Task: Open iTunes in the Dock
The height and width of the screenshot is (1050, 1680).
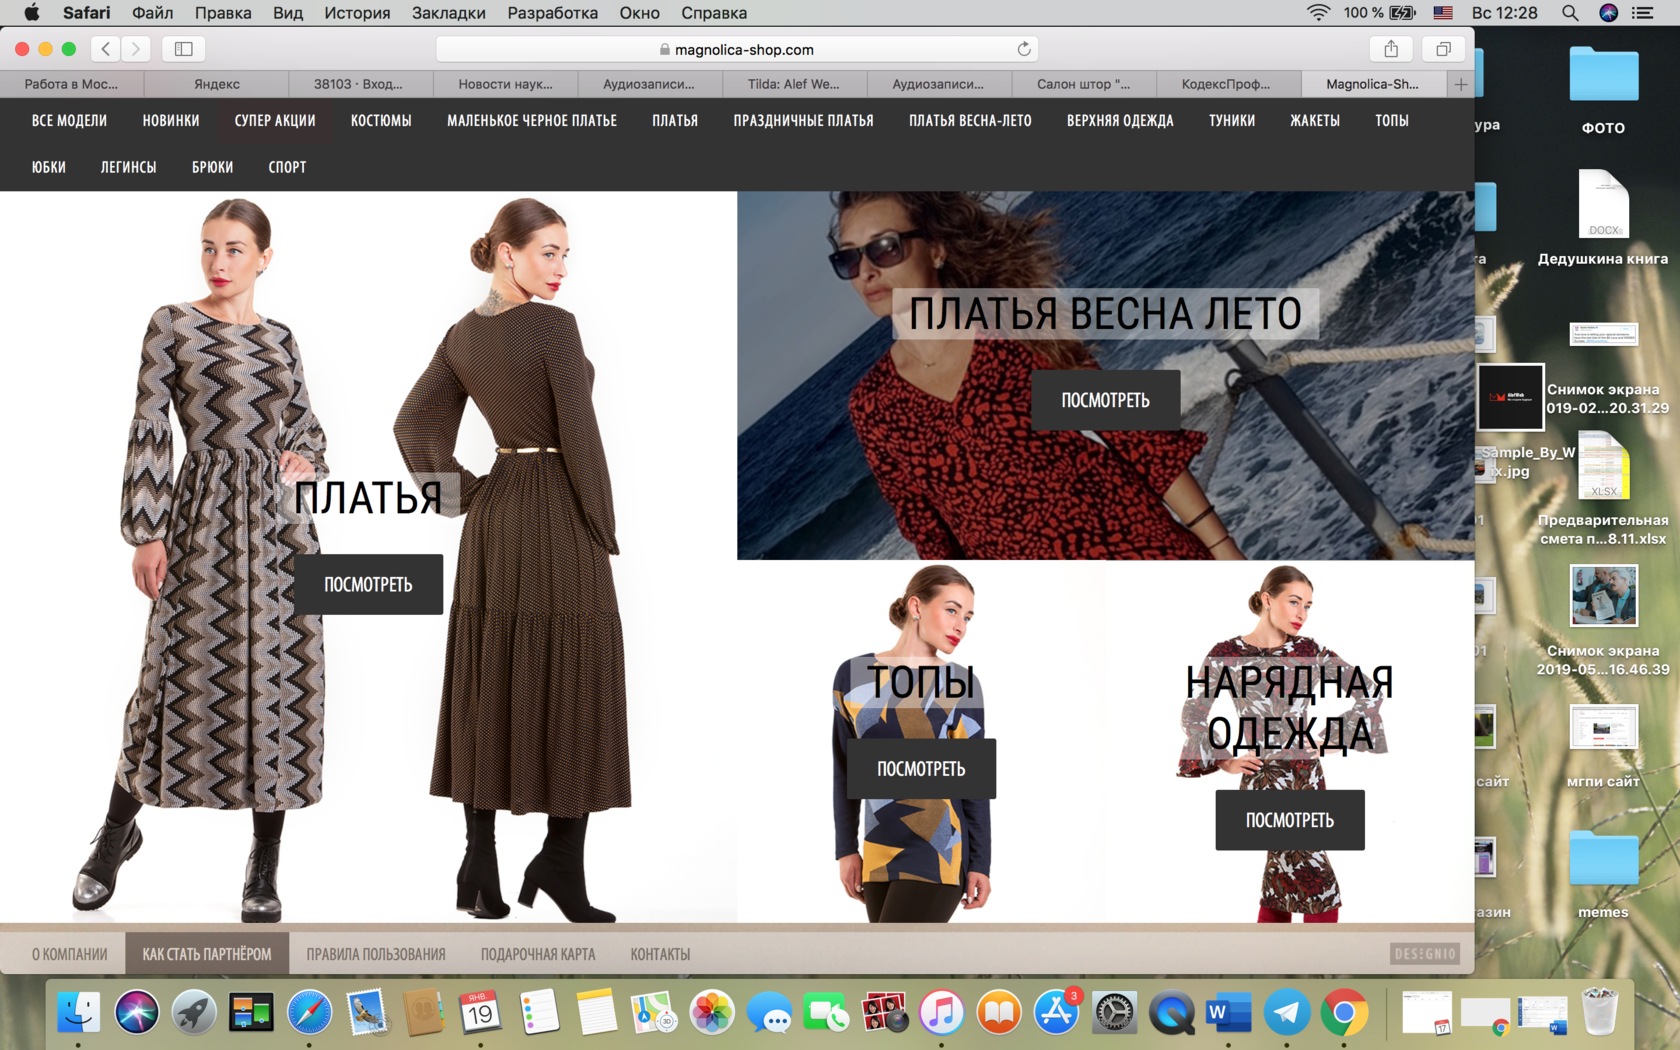Action: click(x=941, y=1013)
